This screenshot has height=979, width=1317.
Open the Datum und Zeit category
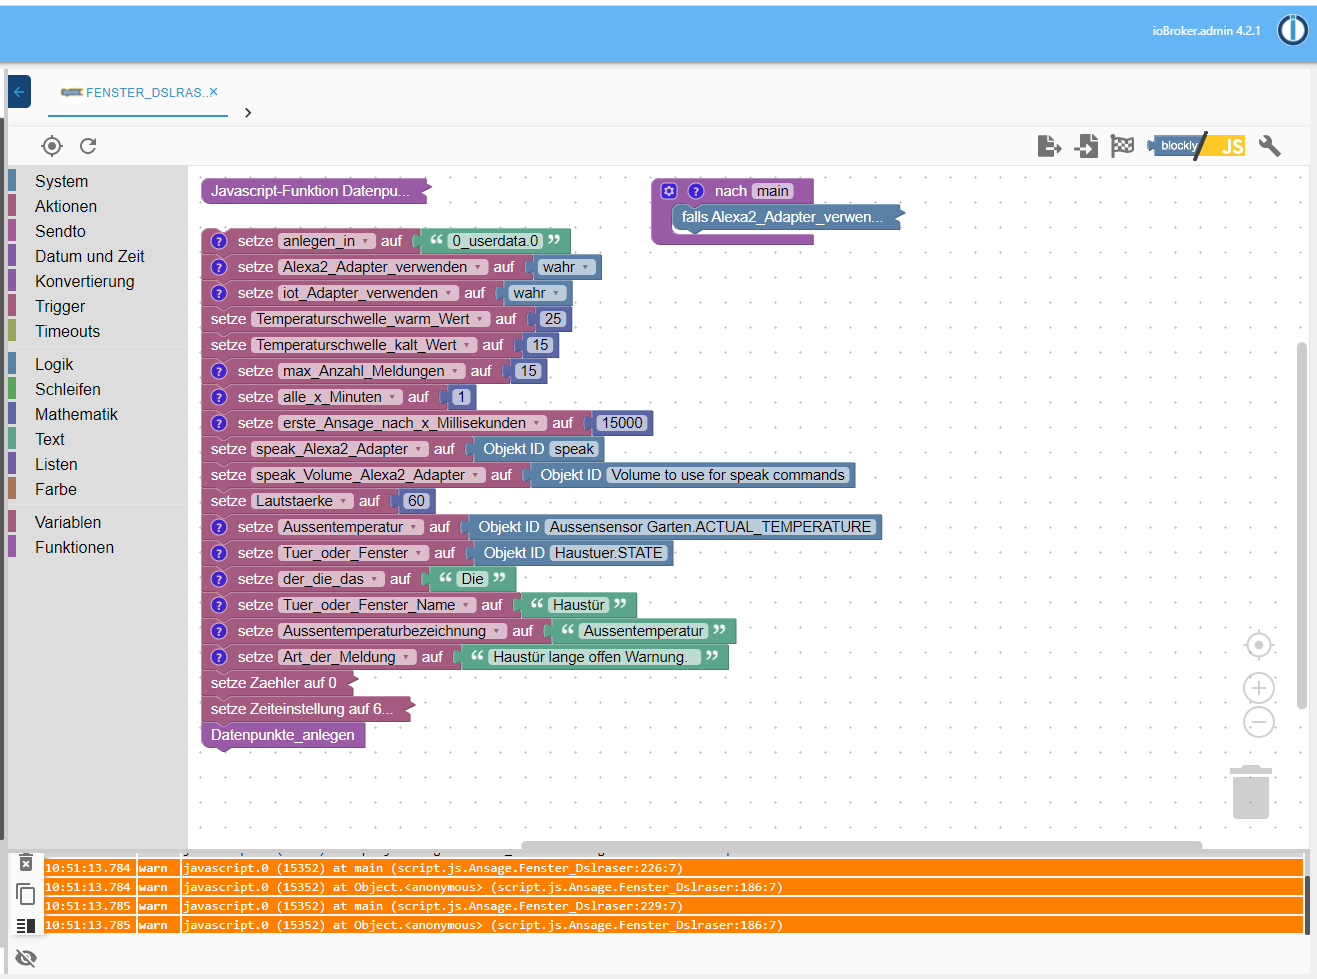click(x=89, y=256)
